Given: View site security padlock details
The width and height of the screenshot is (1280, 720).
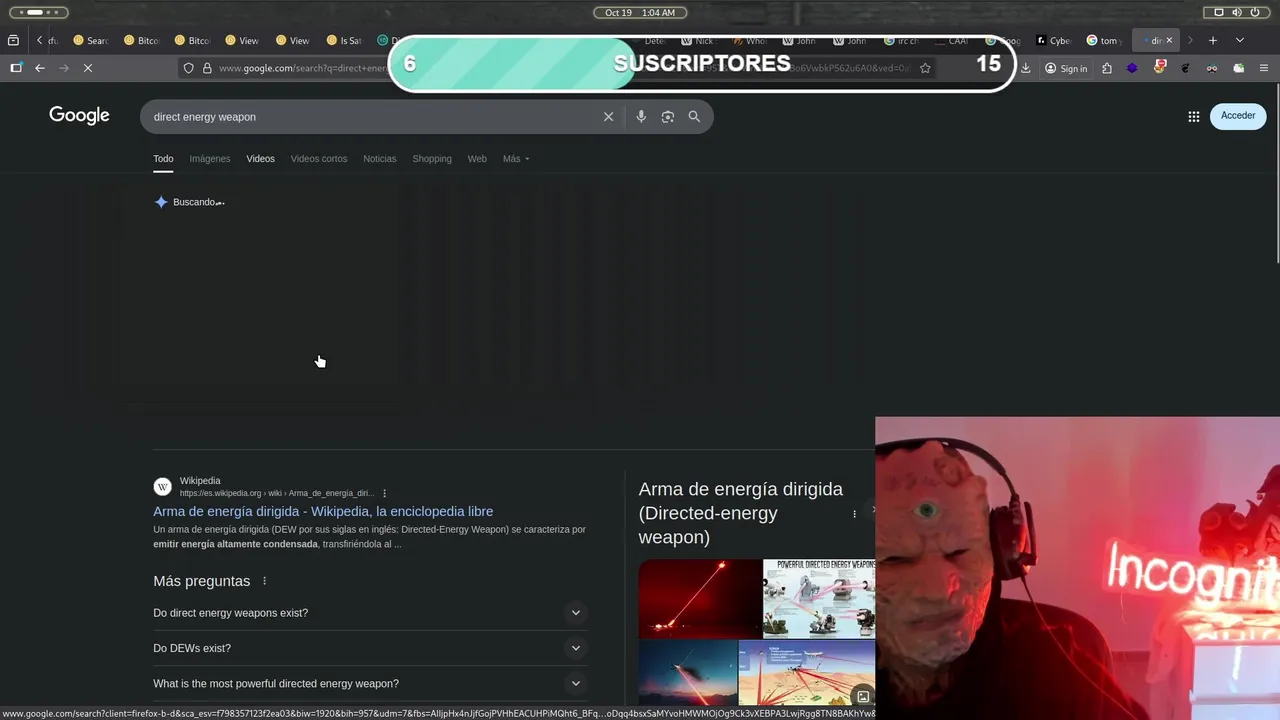Looking at the screenshot, I should pyautogui.click(x=207, y=68).
